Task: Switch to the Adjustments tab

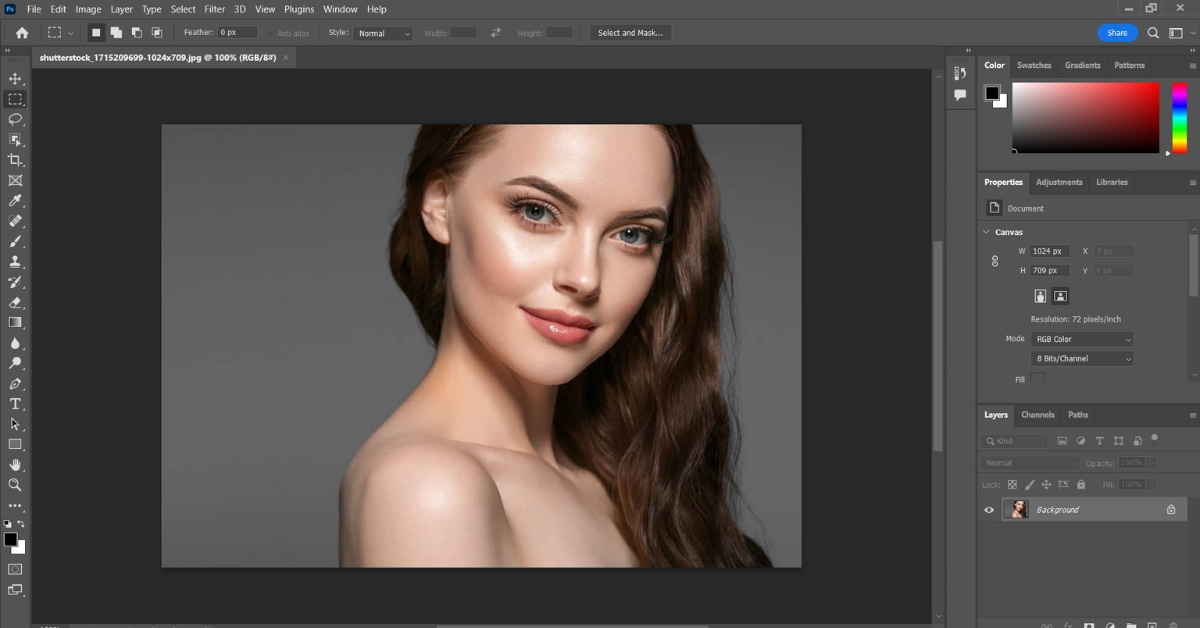Action: pyautogui.click(x=1059, y=182)
